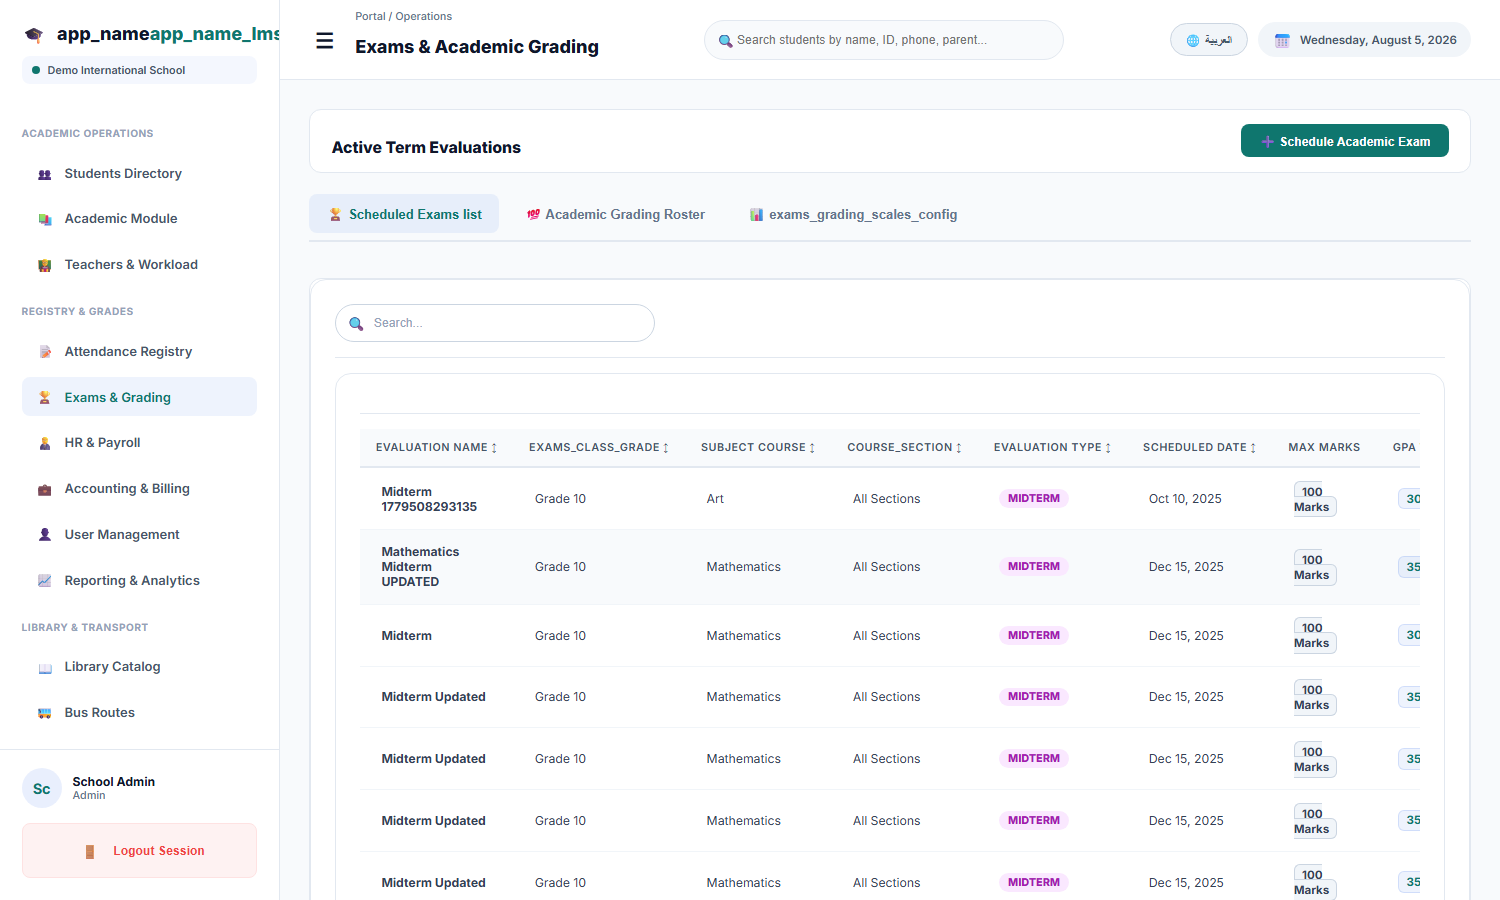Go to Students Directory
Screen dimensions: 1500x900
(139, 174)
